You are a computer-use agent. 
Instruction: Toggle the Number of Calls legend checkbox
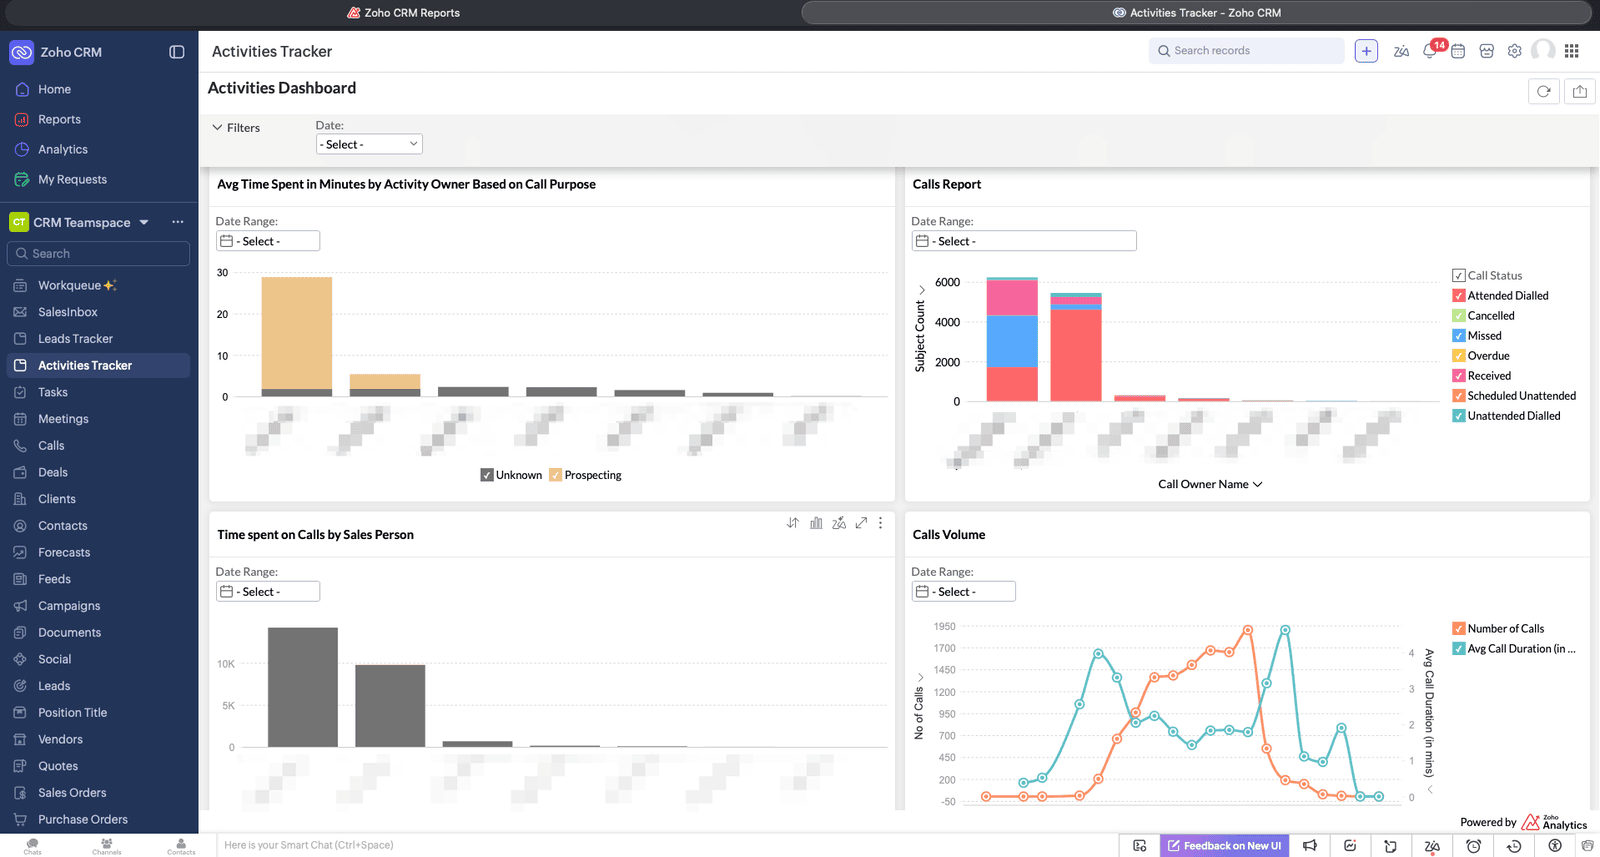coord(1459,629)
